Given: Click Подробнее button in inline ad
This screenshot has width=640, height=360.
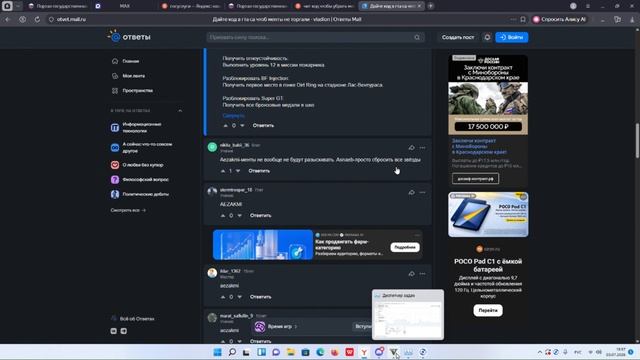Looking at the screenshot, I should [x=404, y=247].
